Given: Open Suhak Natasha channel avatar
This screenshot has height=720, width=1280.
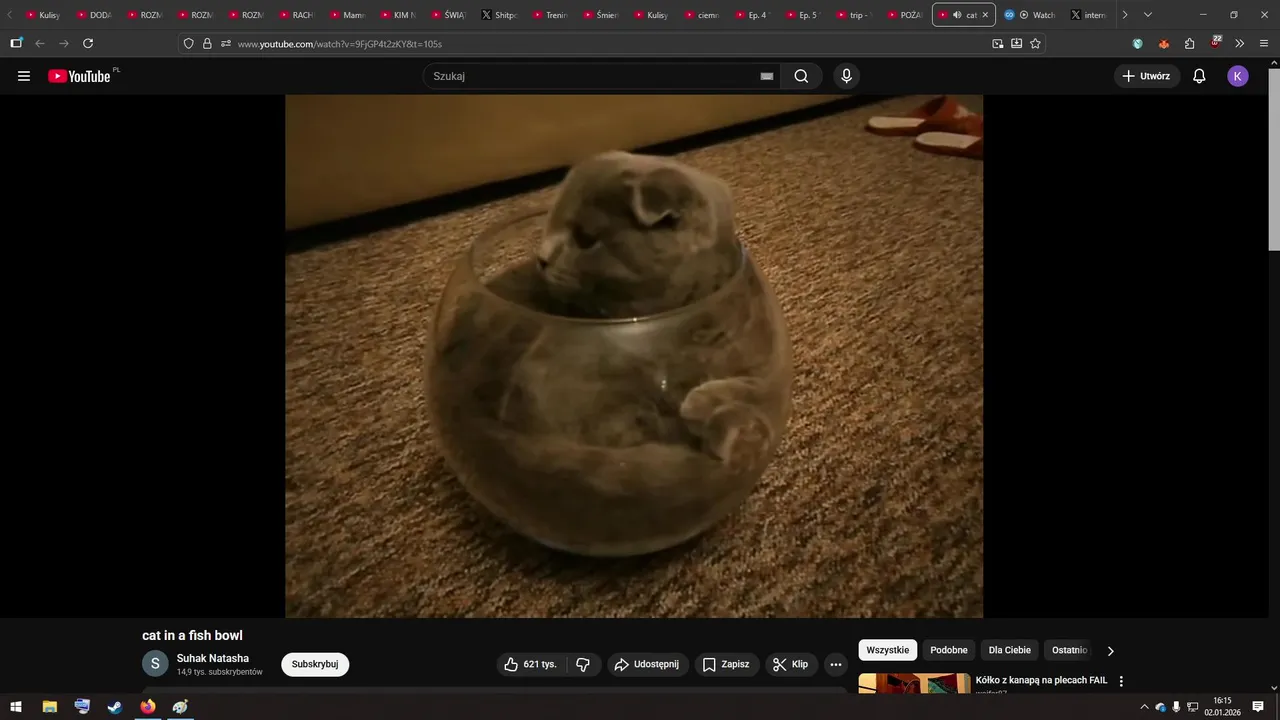Looking at the screenshot, I should [155, 664].
